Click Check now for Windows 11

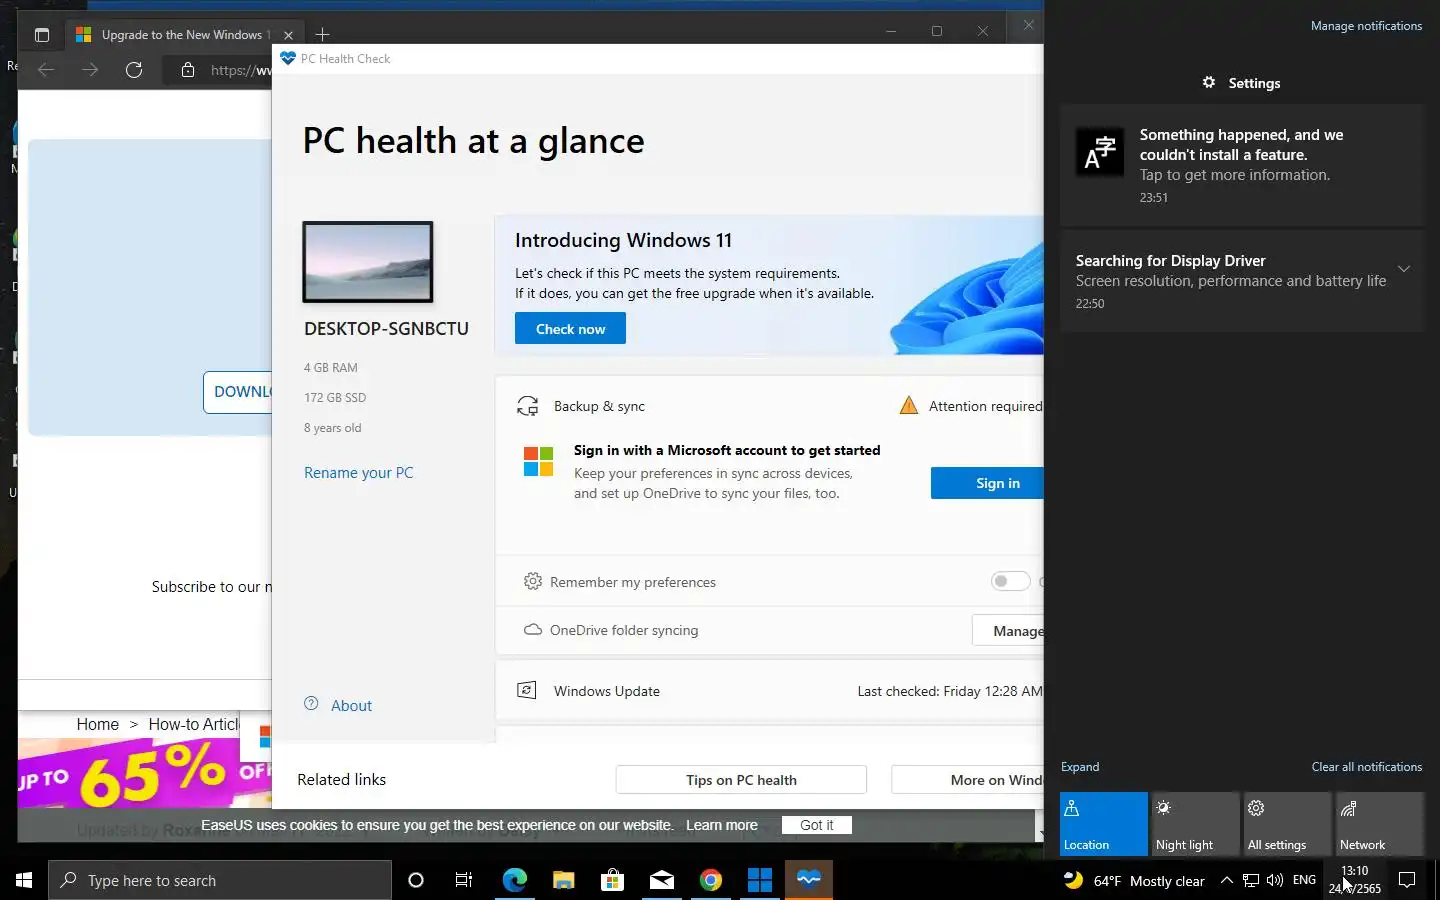tap(570, 328)
